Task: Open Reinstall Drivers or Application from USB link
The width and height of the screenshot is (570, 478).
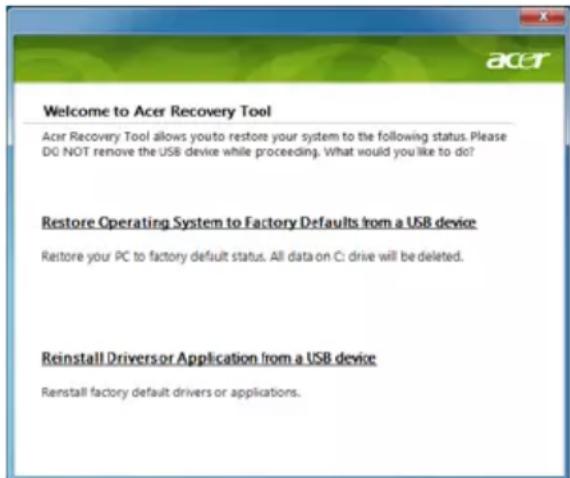Action: click(209, 358)
